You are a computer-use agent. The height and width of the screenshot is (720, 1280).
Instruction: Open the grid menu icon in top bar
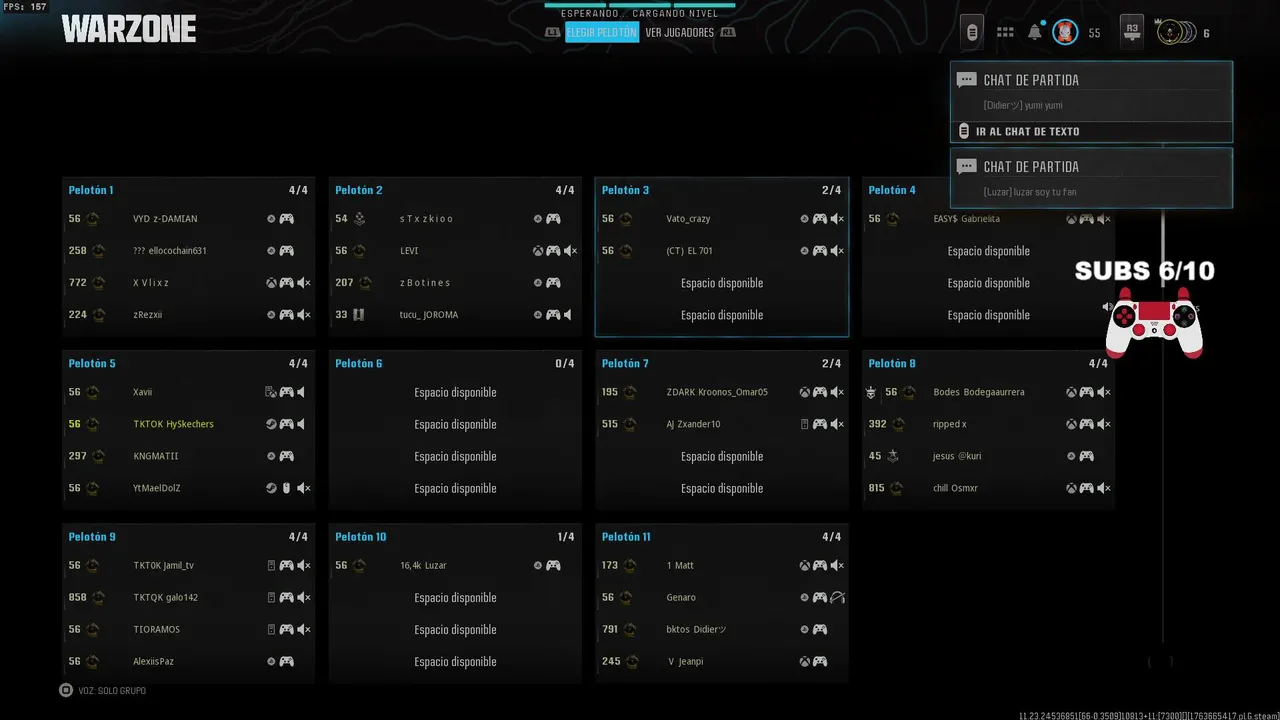(1005, 33)
